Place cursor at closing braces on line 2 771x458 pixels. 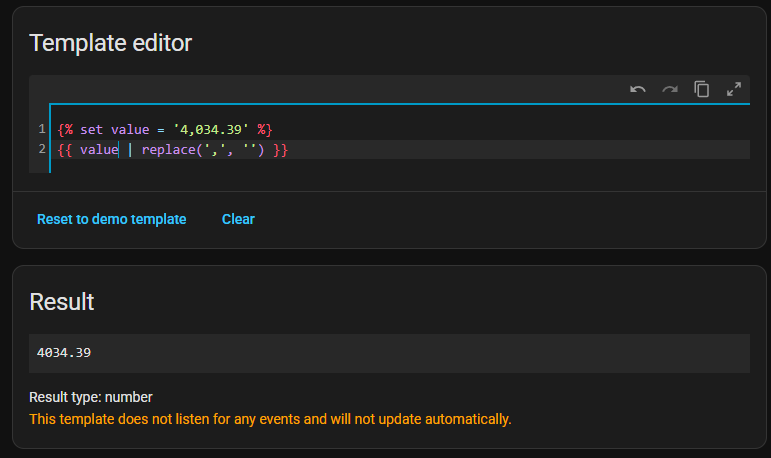coord(280,149)
